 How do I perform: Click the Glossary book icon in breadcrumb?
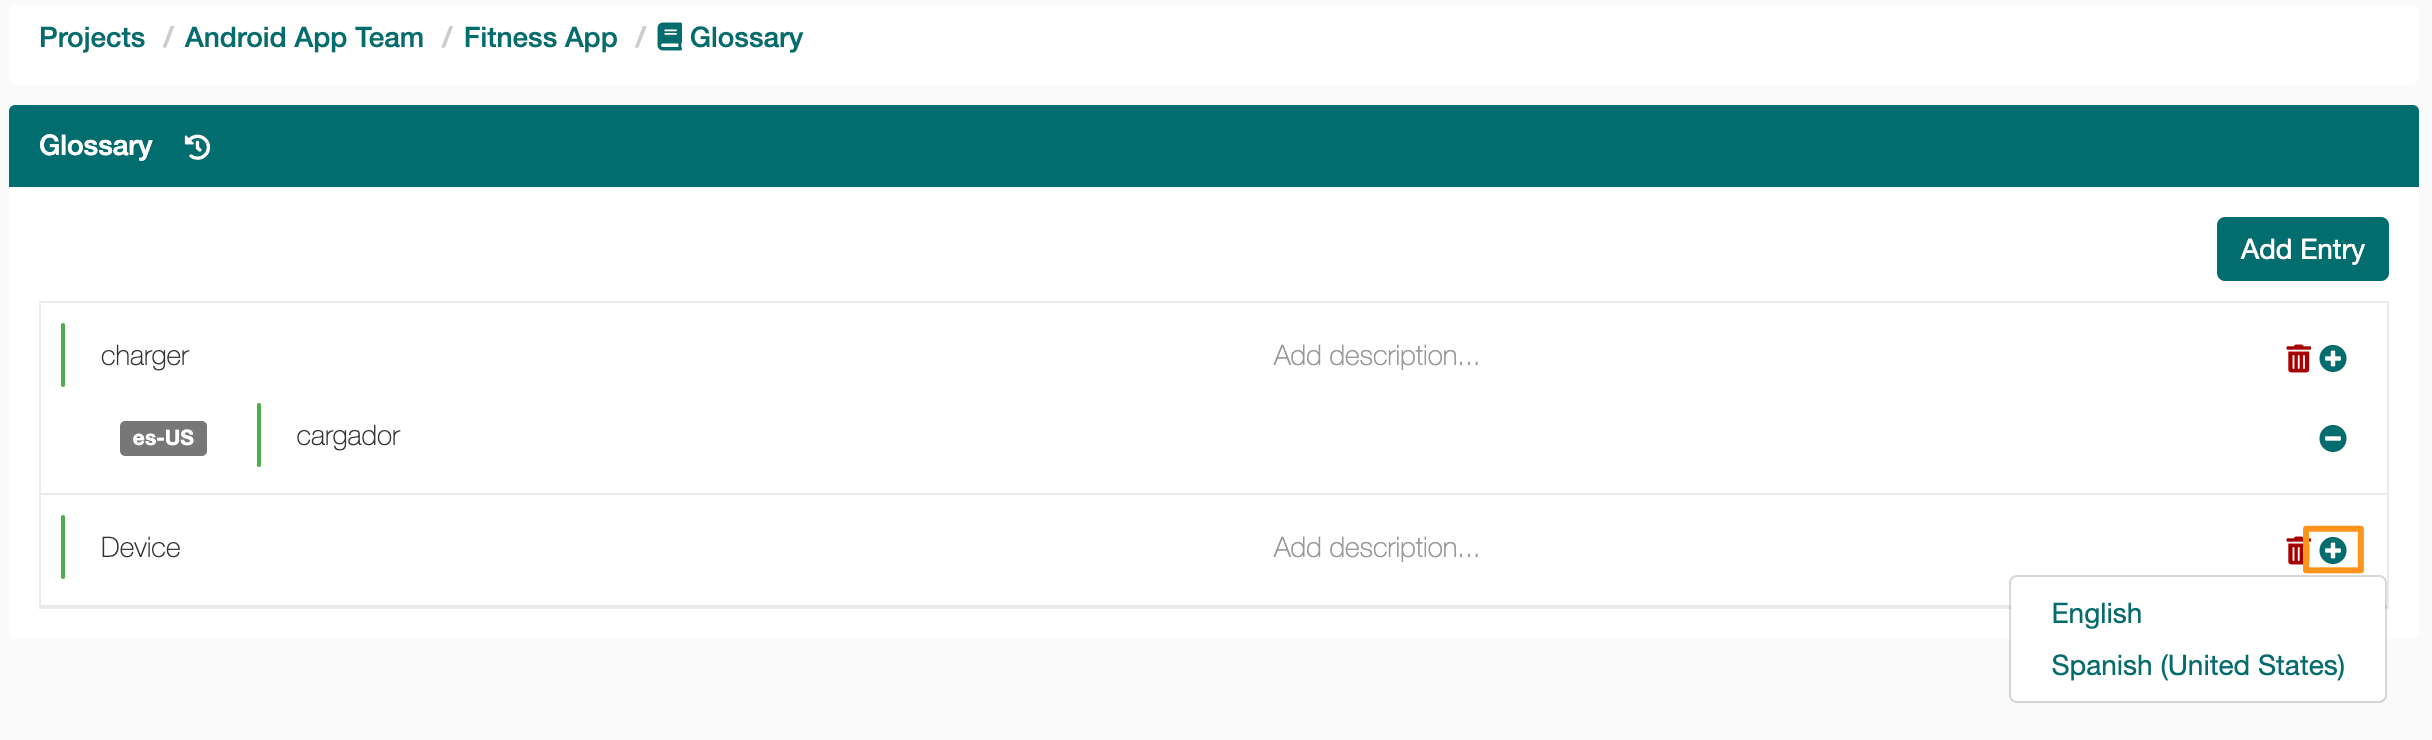pyautogui.click(x=669, y=37)
